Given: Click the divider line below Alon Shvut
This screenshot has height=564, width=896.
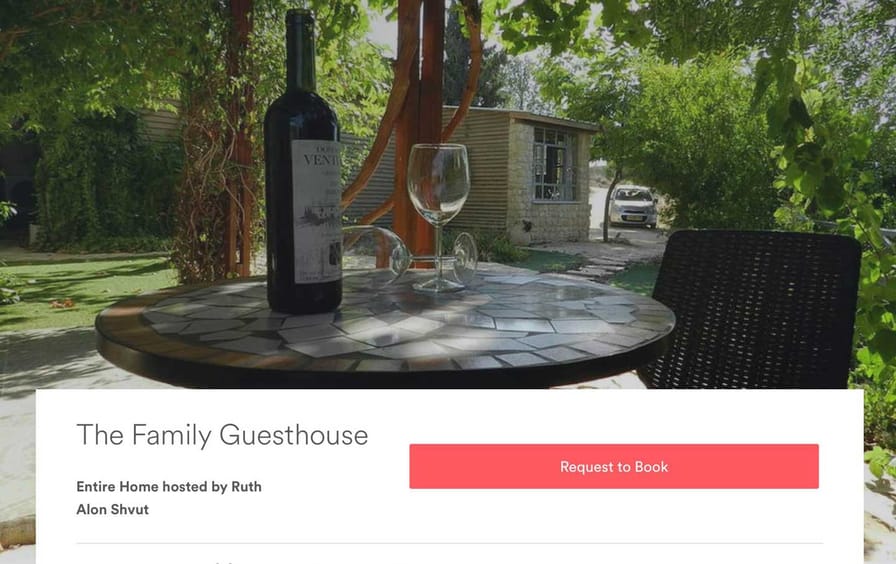Looking at the screenshot, I should click(450, 543).
